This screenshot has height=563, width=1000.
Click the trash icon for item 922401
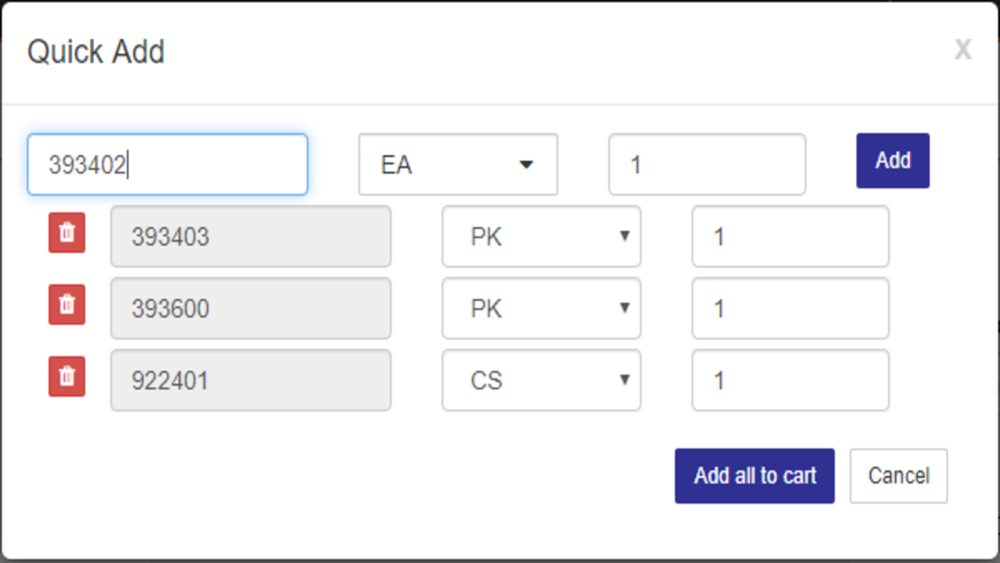pos(67,377)
